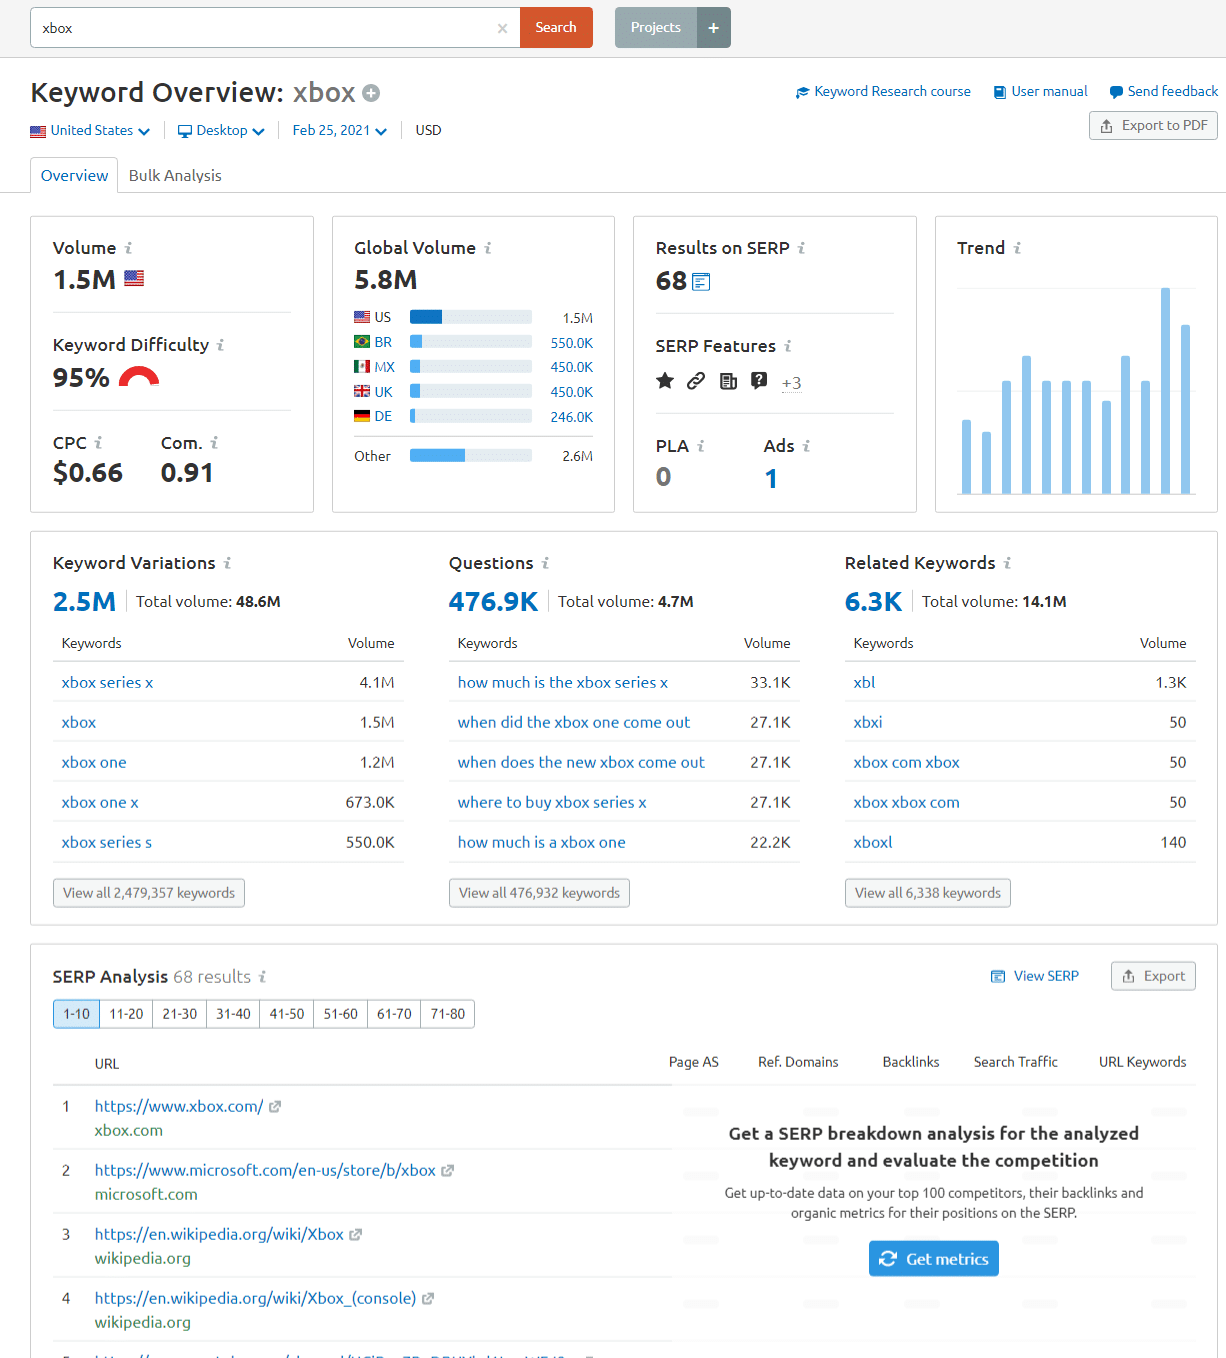
Task: Open the View SERP link
Action: [1035, 976]
